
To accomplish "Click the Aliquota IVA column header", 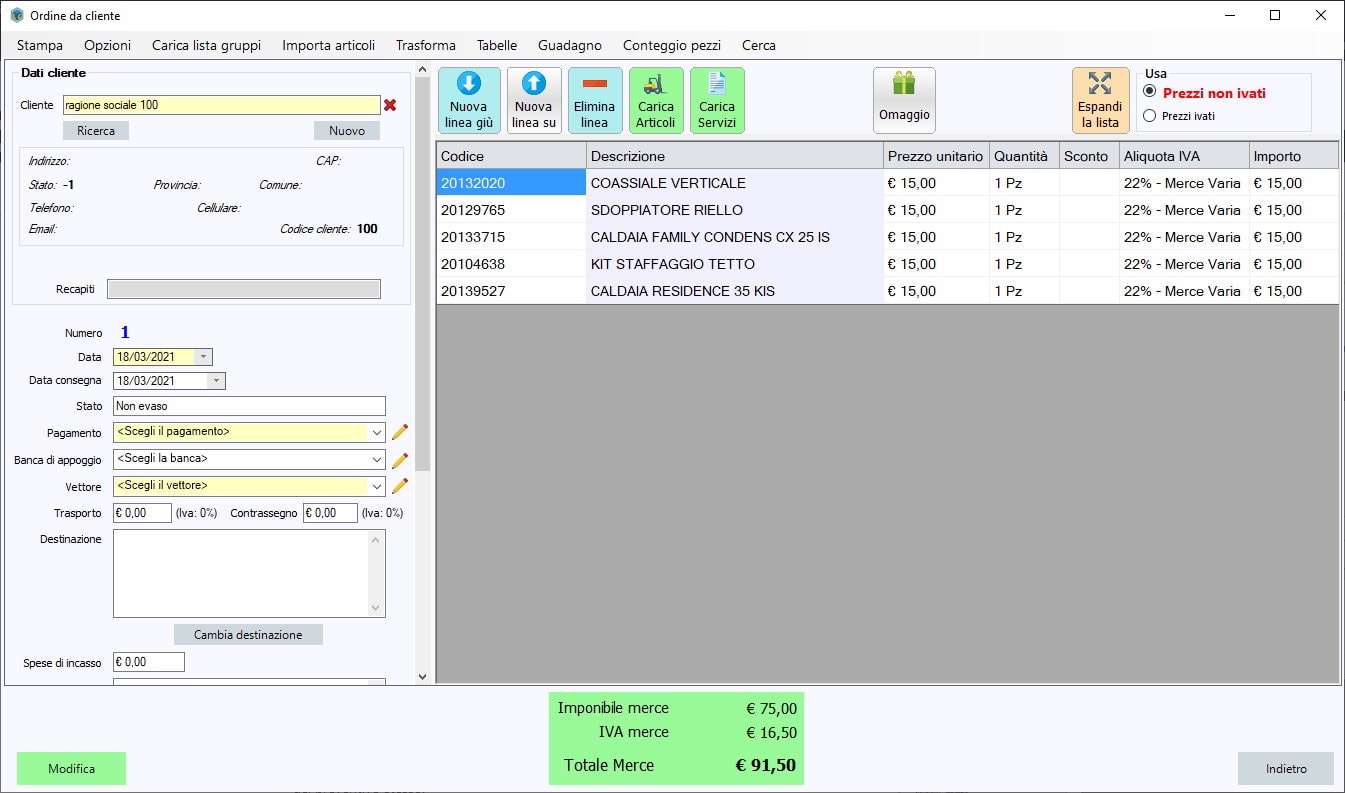I will tap(1184, 156).
